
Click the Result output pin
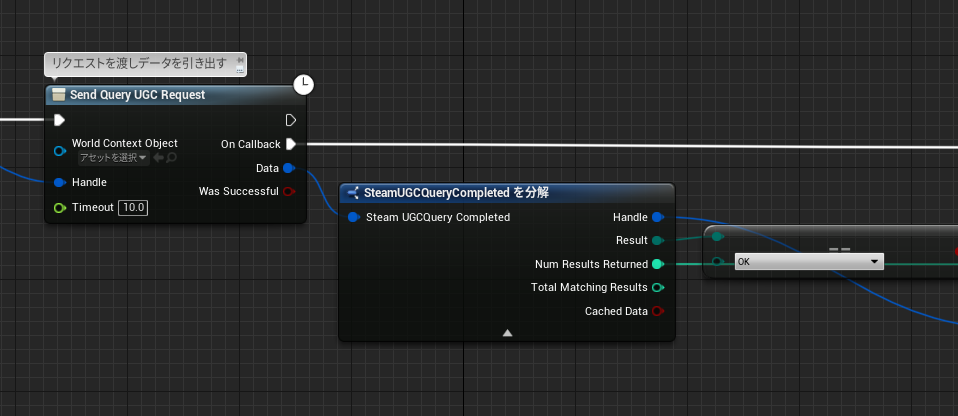pyautogui.click(x=658, y=241)
